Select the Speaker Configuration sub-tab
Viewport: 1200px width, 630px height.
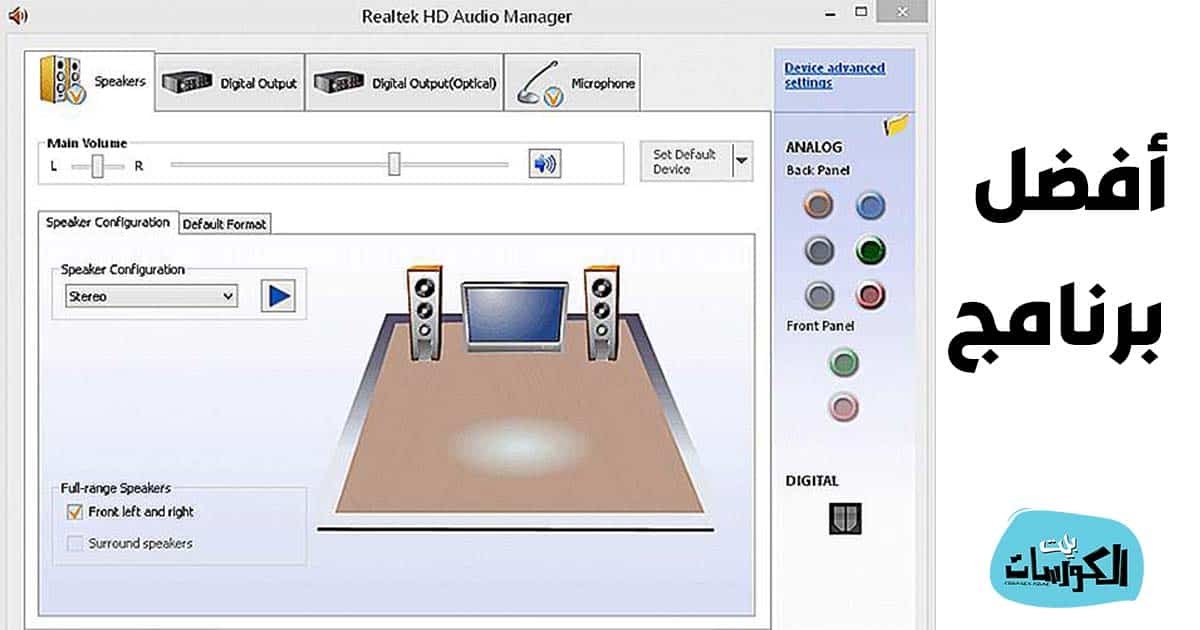(108, 223)
